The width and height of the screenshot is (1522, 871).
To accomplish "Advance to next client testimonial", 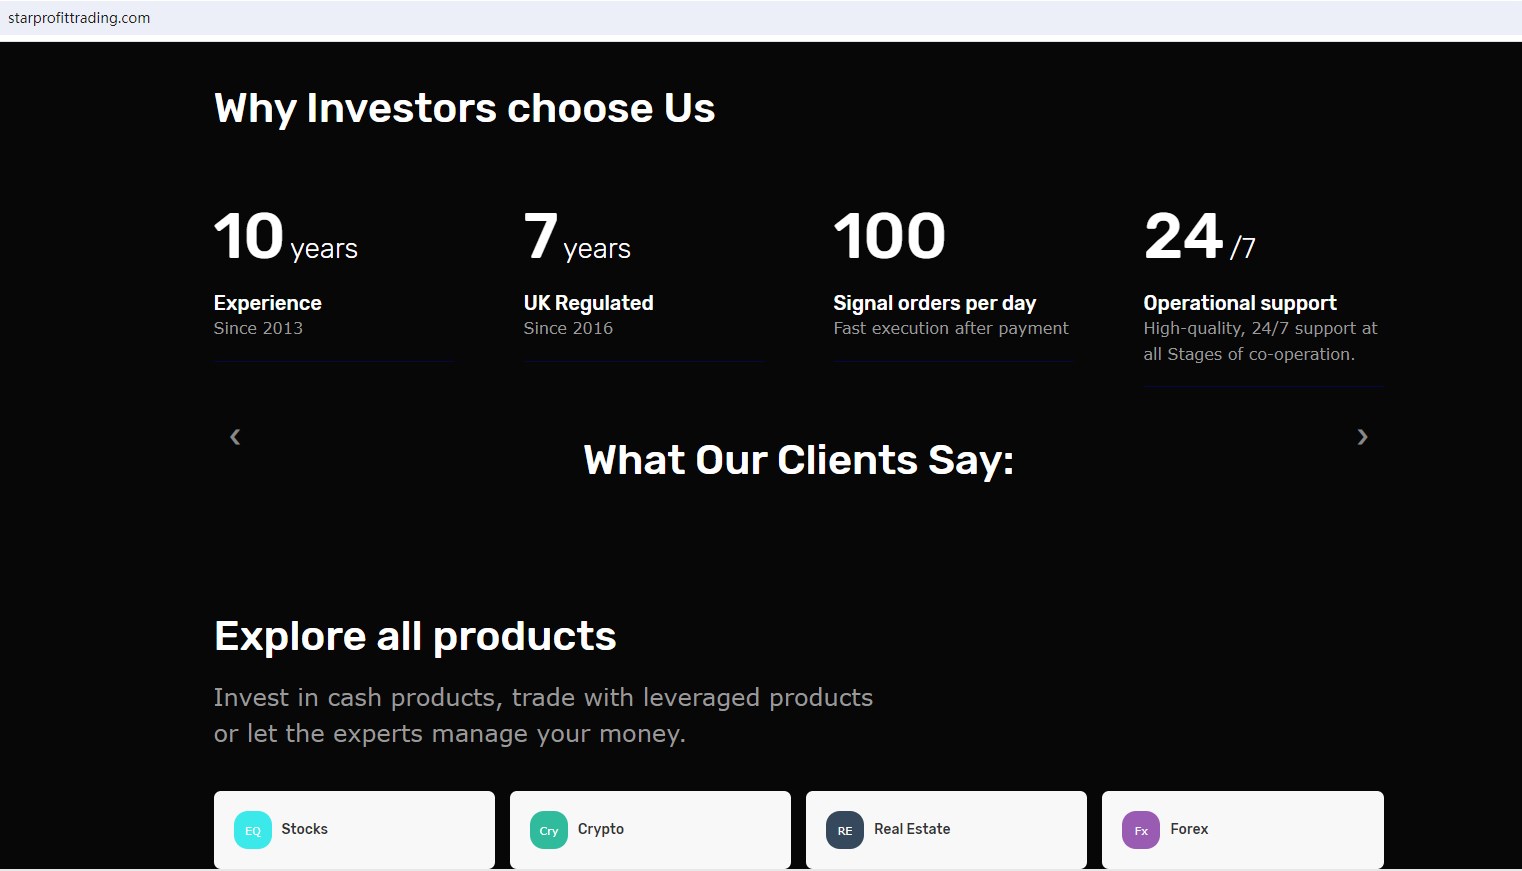I will 1362,437.
